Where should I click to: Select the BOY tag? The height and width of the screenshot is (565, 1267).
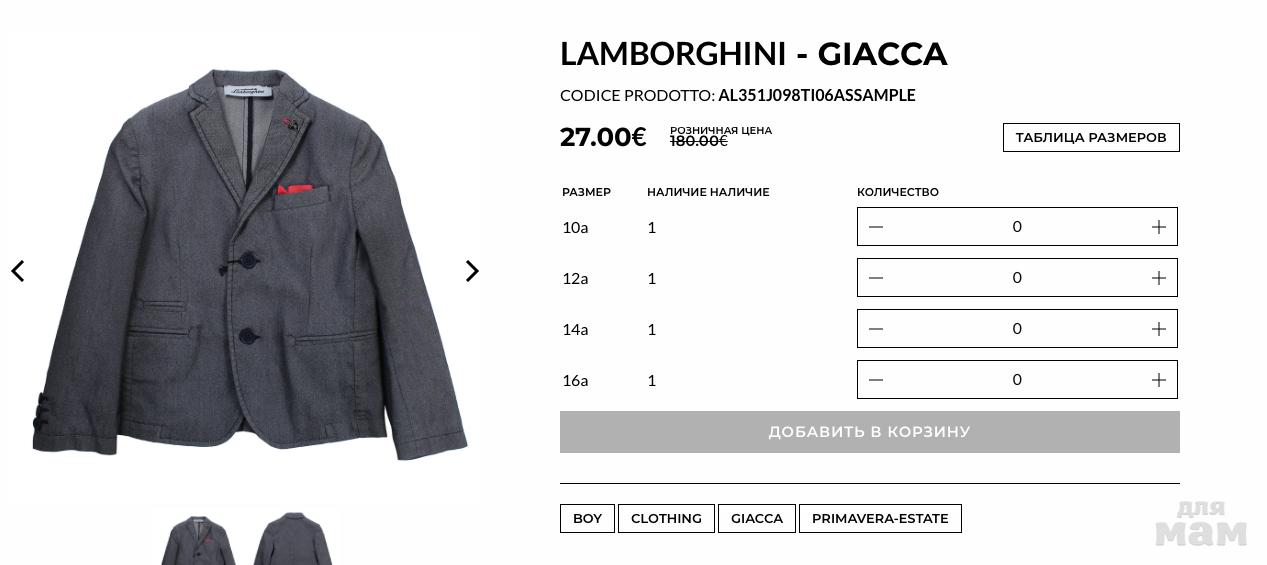[x=587, y=519]
